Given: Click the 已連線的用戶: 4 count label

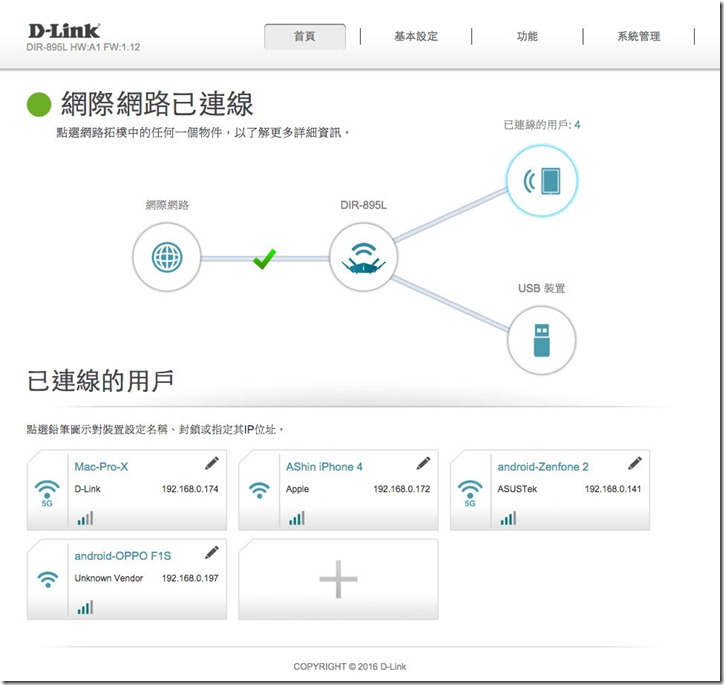Looking at the screenshot, I should [542, 125].
